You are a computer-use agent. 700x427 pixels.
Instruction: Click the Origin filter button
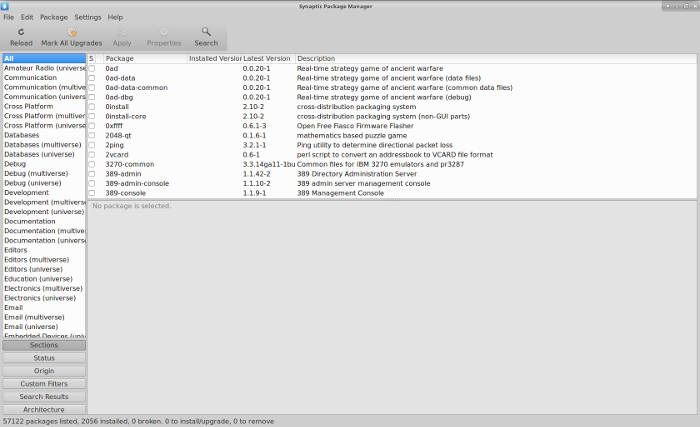coord(44,371)
